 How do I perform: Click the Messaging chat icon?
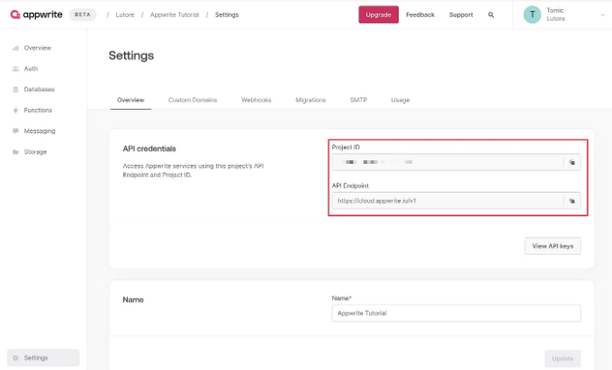pyautogui.click(x=16, y=131)
